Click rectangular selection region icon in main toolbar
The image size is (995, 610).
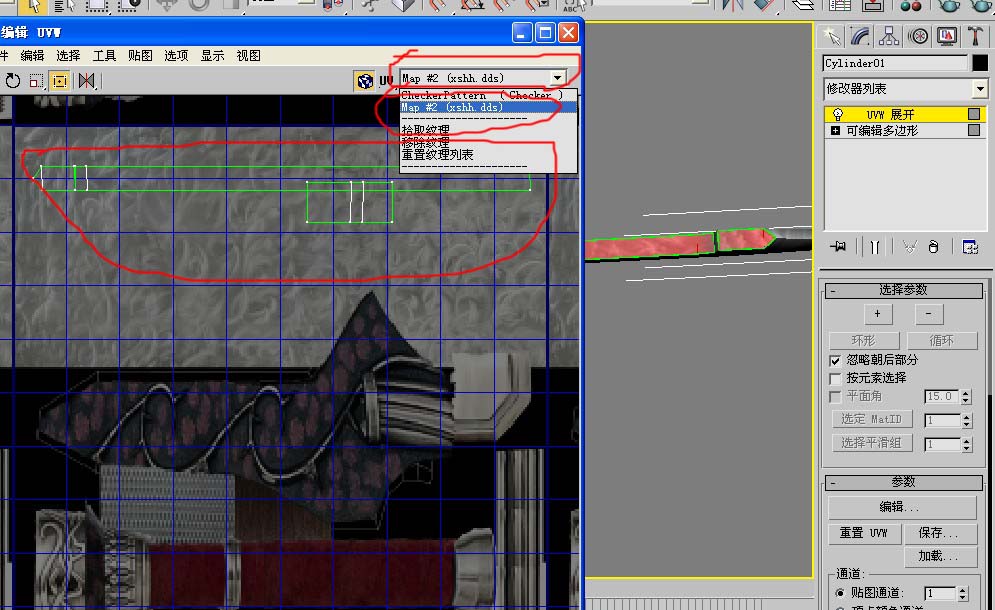click(x=96, y=6)
